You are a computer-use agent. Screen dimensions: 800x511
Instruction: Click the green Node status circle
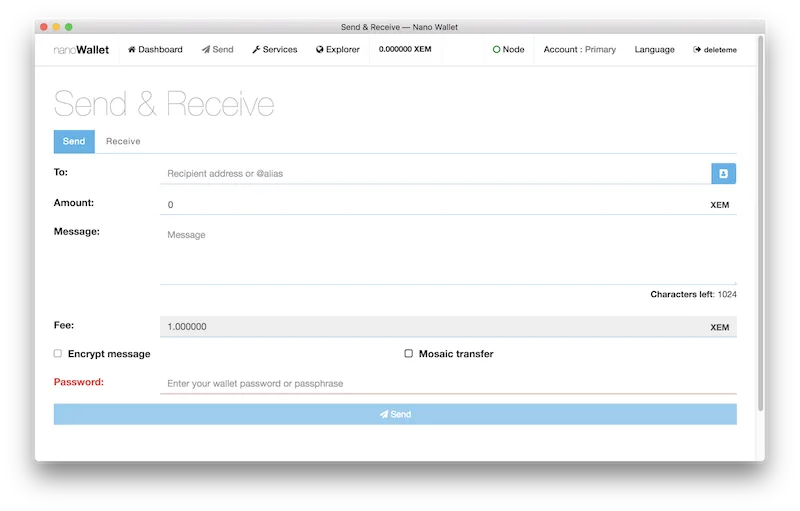(496, 50)
